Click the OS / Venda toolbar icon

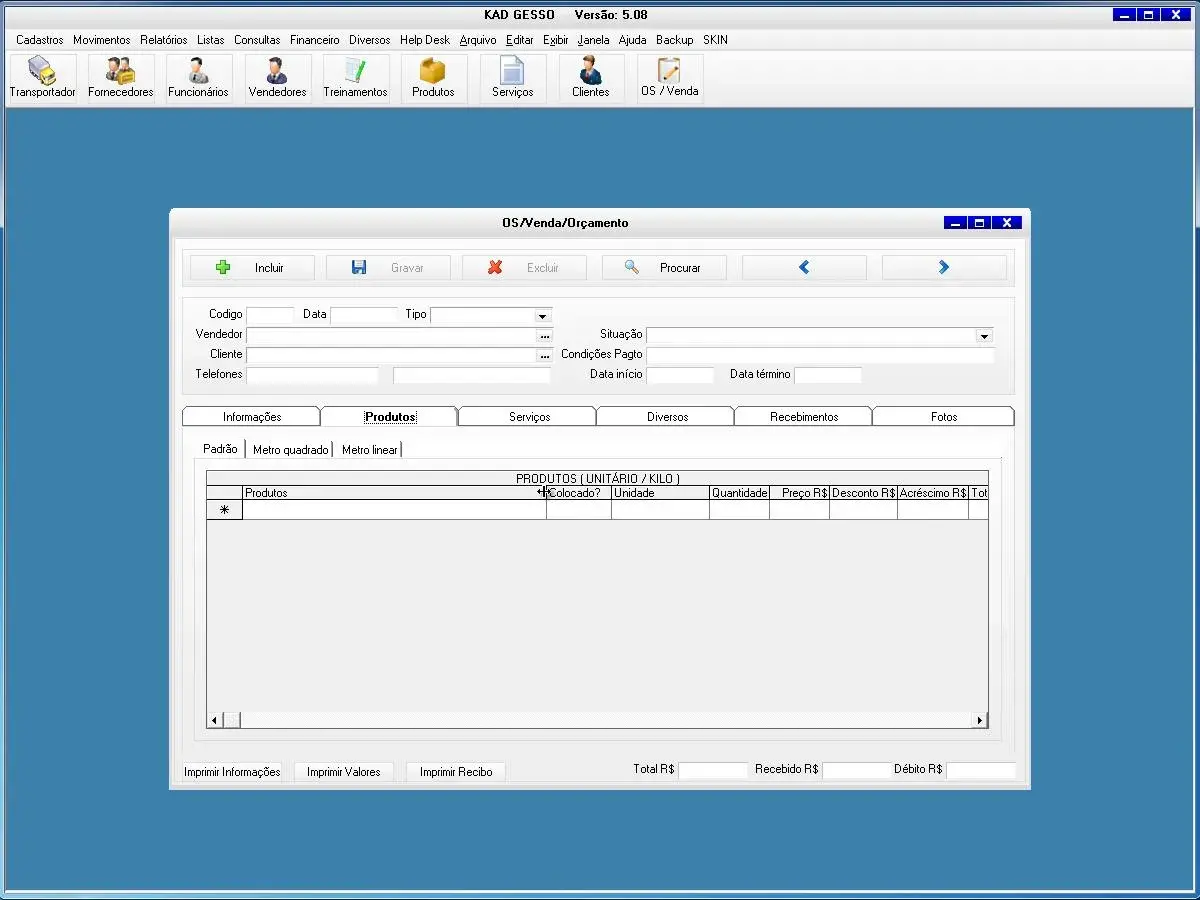click(669, 78)
